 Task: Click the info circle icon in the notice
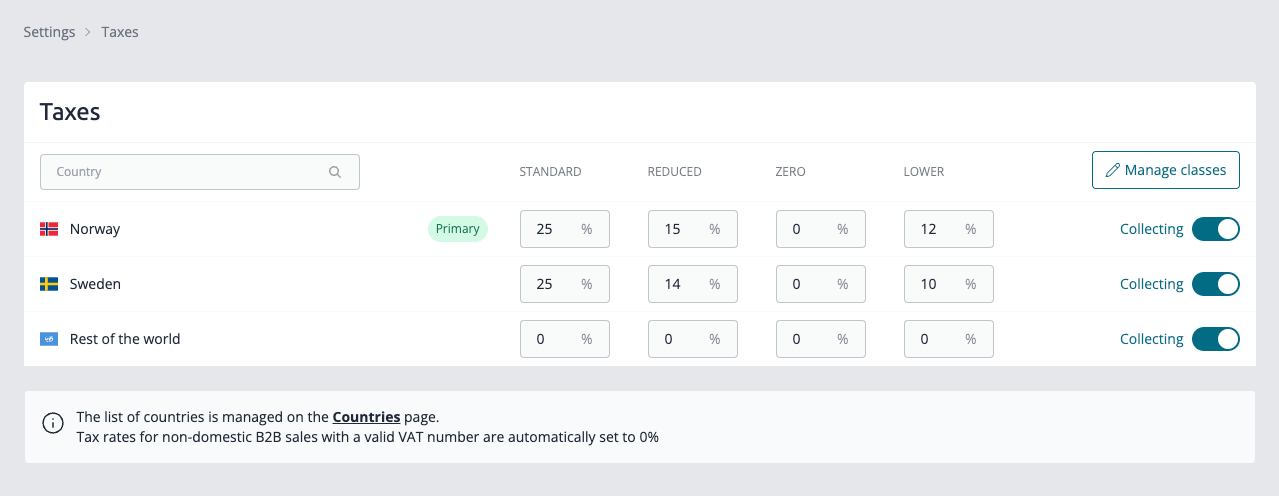click(52, 423)
